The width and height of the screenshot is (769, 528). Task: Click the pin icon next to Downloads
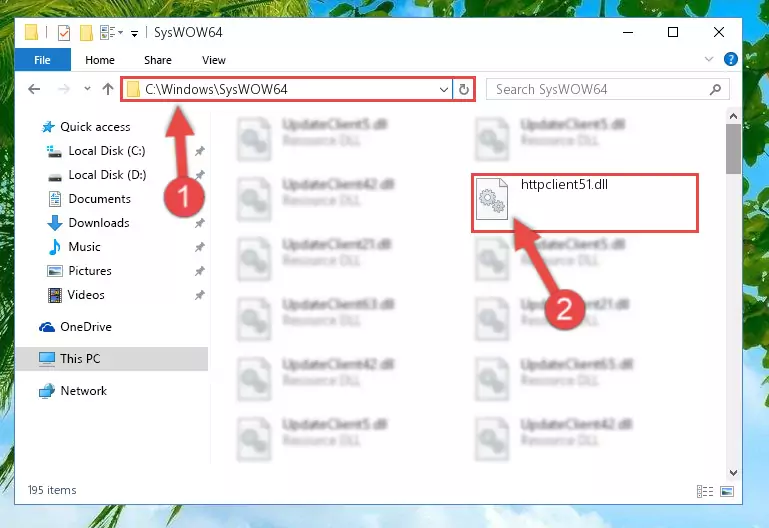click(x=200, y=224)
